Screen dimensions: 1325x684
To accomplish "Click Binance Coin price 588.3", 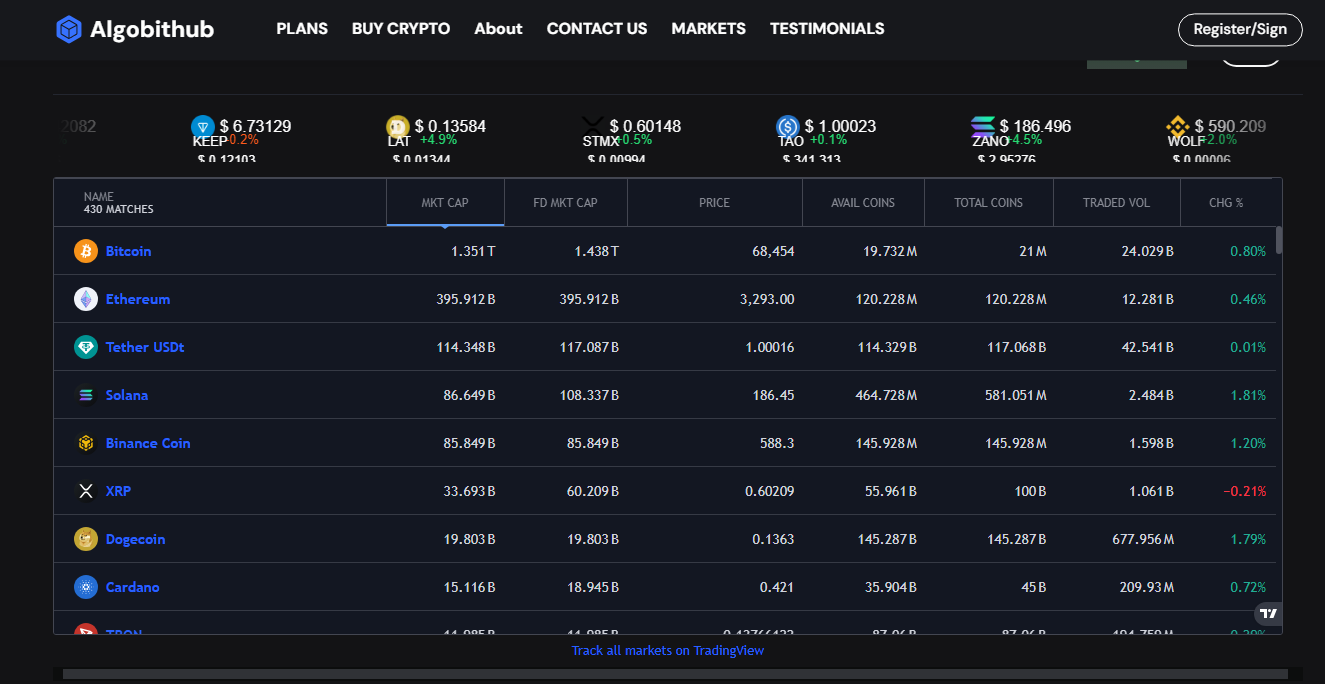I will (777, 443).
